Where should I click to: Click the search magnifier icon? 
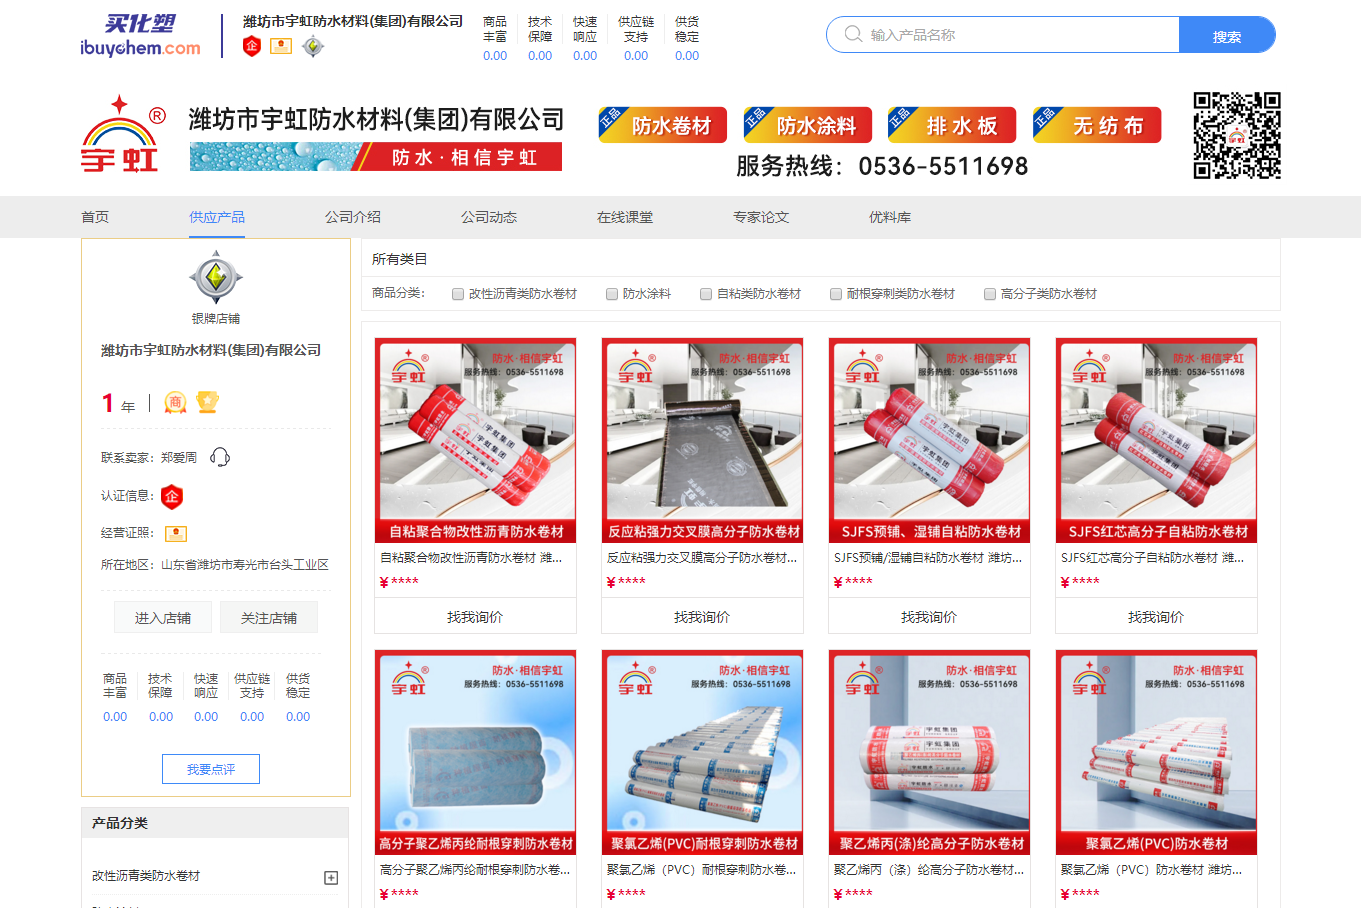pyautogui.click(x=853, y=34)
